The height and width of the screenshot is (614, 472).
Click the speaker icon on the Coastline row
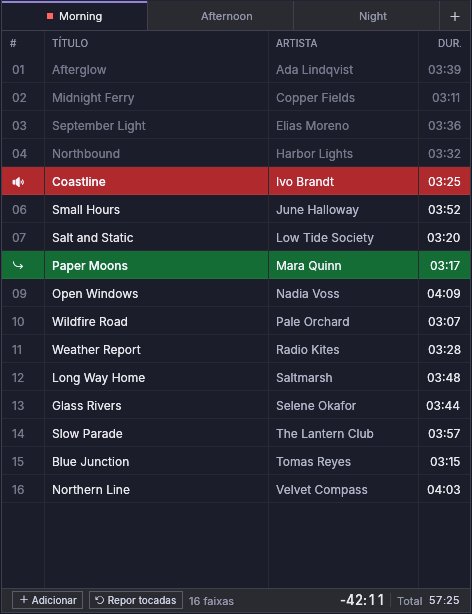pos(18,182)
